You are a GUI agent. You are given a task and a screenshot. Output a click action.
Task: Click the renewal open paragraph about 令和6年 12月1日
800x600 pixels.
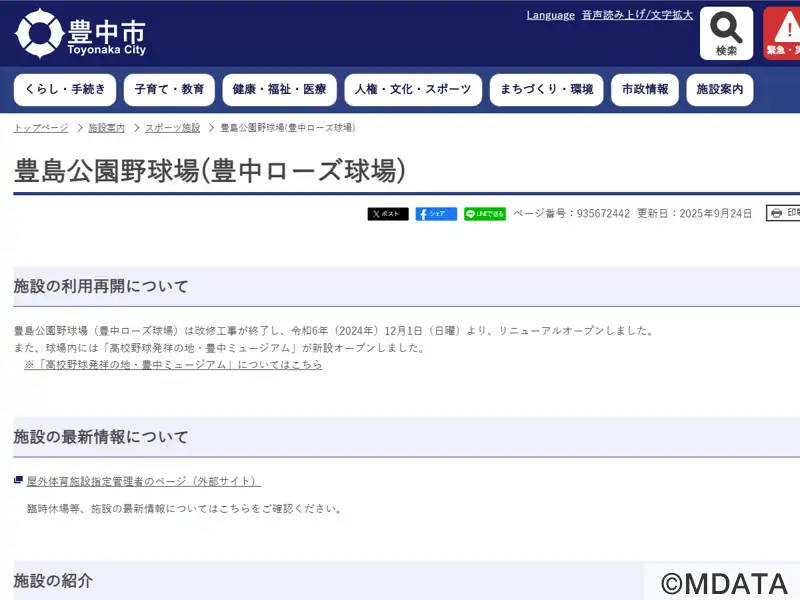click(x=334, y=331)
